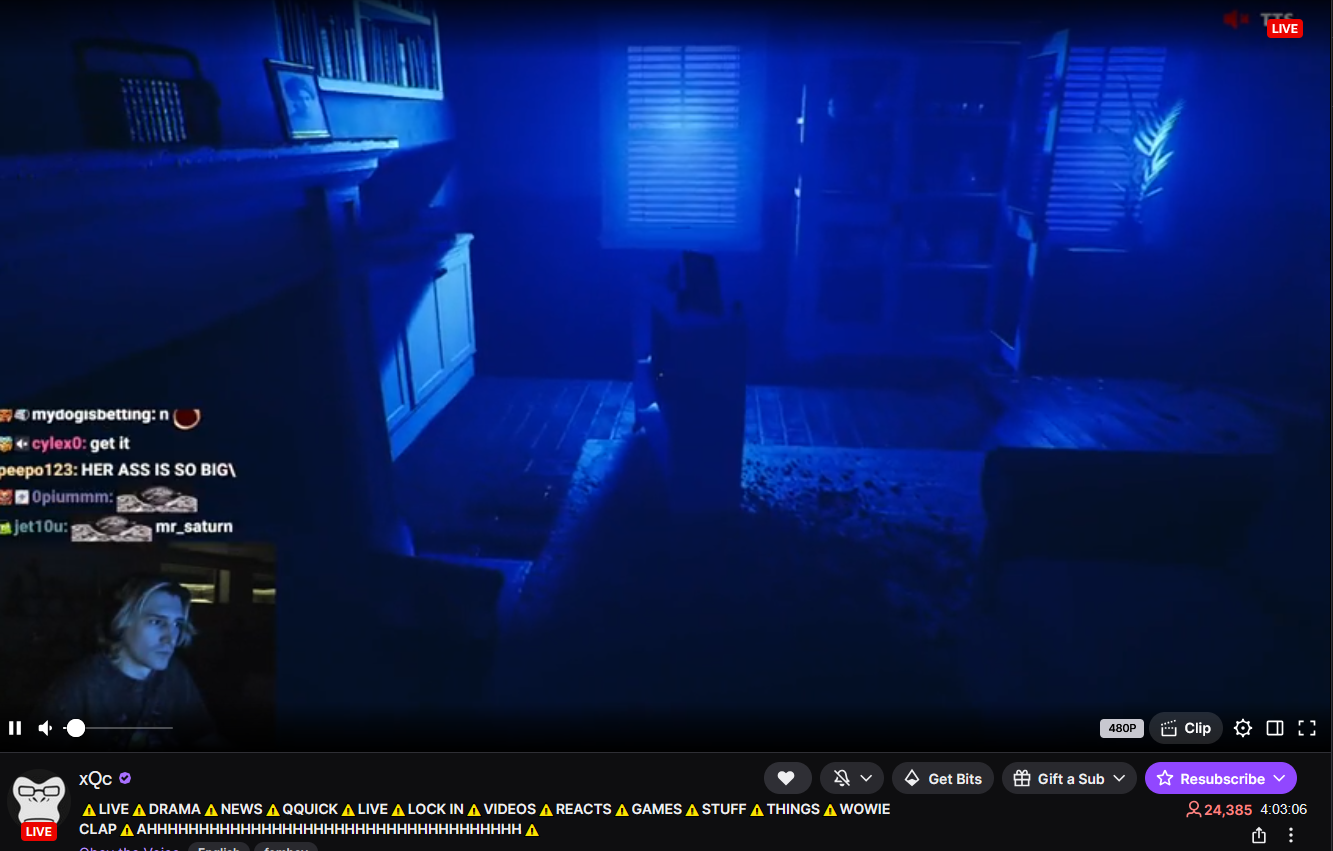
Task: Adjust the player volume slider
Action: (118, 728)
